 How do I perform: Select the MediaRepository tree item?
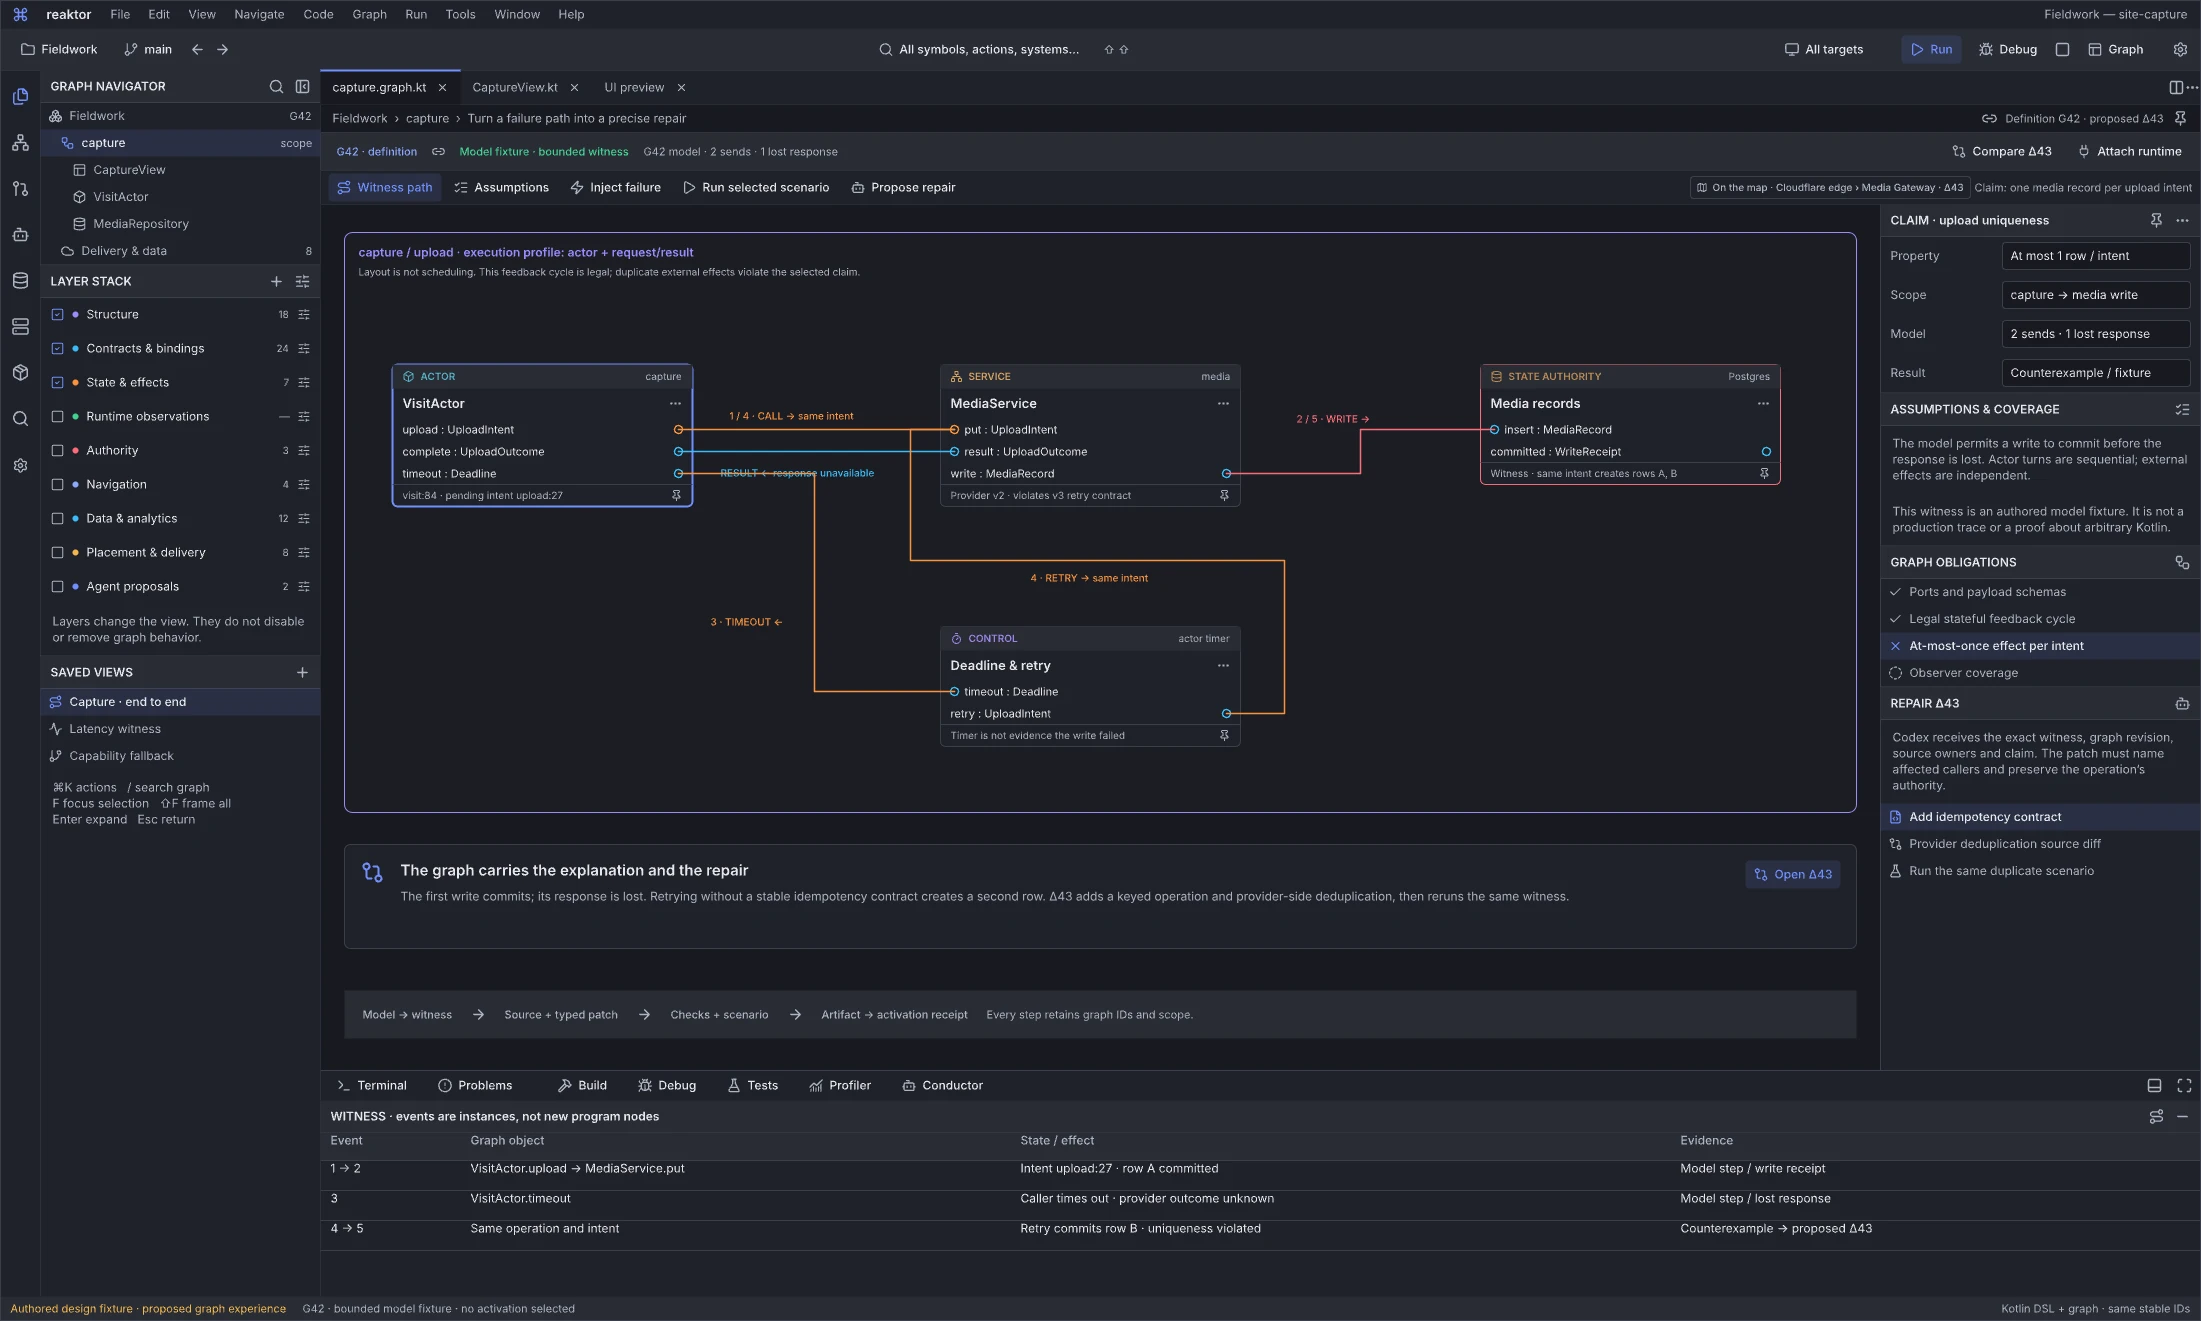(180, 224)
